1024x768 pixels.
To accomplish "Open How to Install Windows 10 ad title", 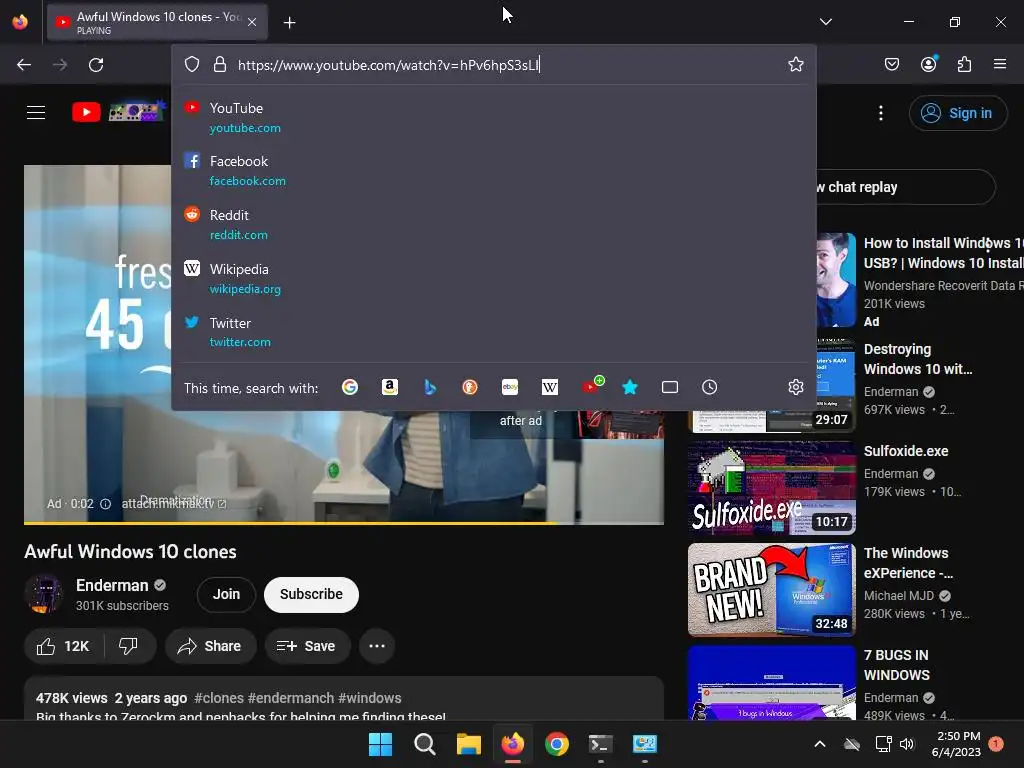I will [x=943, y=253].
